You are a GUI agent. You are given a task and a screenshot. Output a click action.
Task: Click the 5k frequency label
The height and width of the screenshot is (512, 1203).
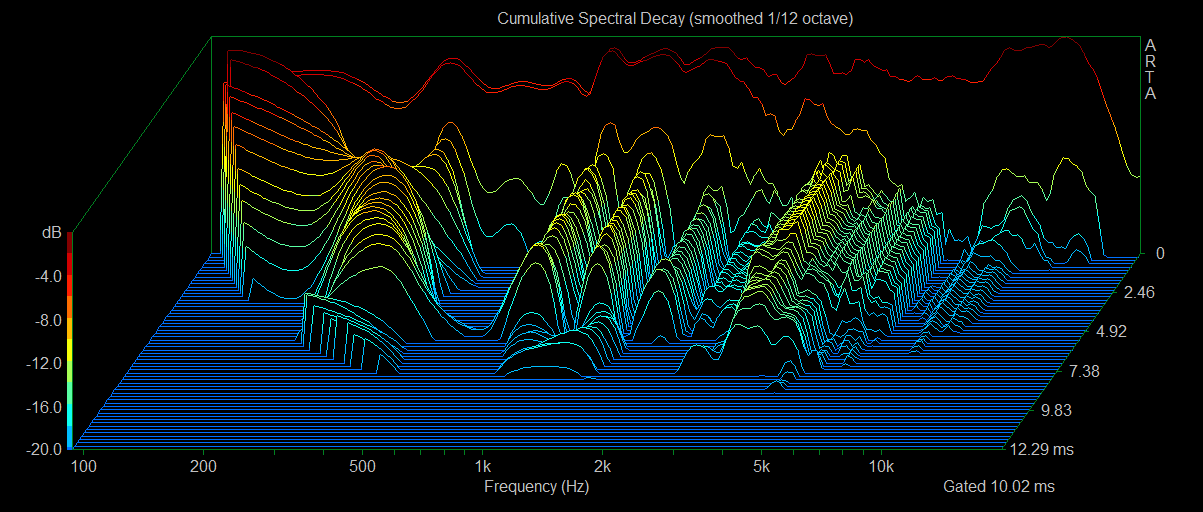761,467
